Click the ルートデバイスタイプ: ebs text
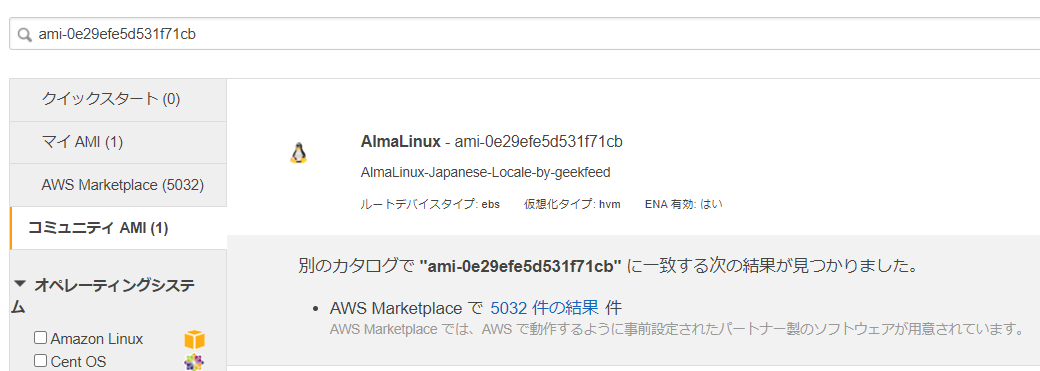 (x=430, y=204)
